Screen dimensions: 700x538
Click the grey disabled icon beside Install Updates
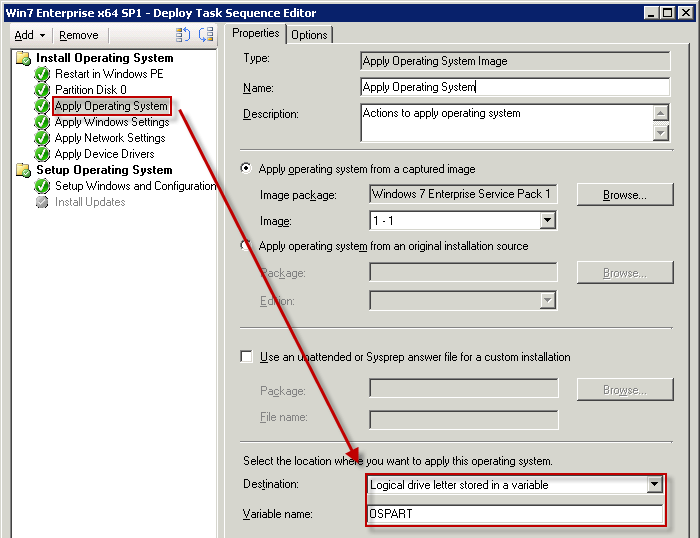click(x=42, y=202)
